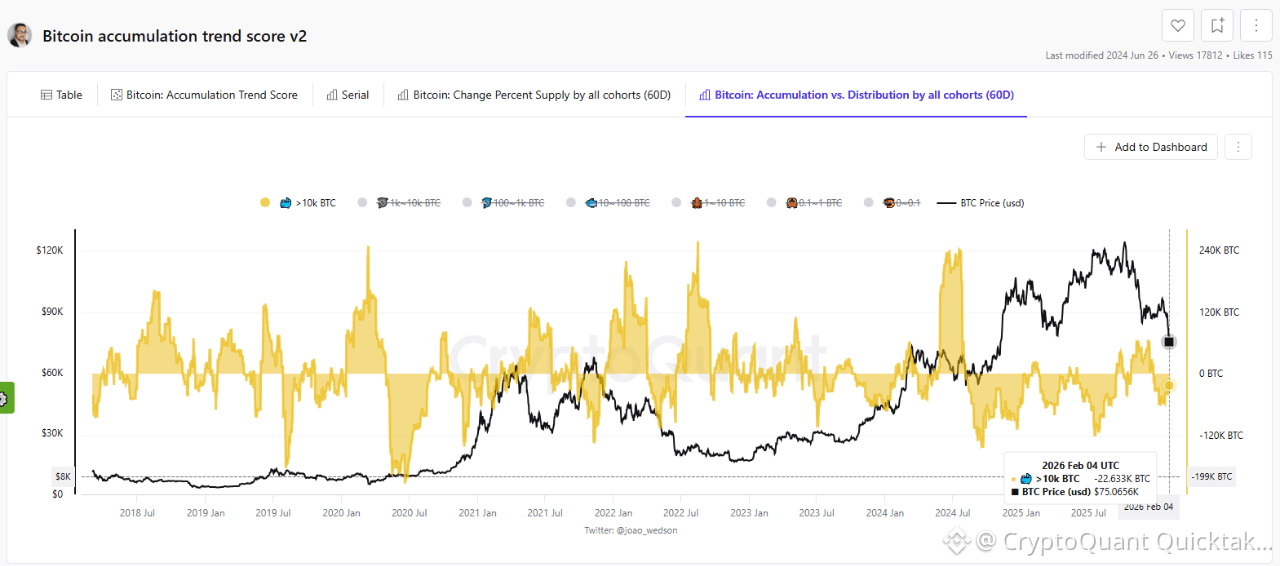The image size is (1280, 566).
Task: Click the Table tab's grid icon
Action: tap(46, 95)
